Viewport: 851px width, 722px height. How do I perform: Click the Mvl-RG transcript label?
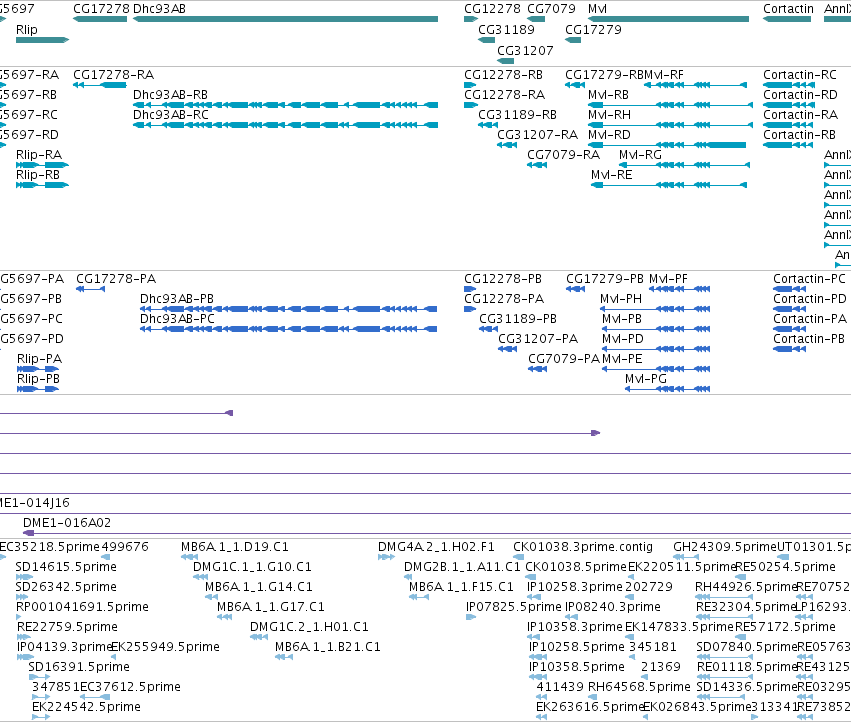[x=640, y=155]
